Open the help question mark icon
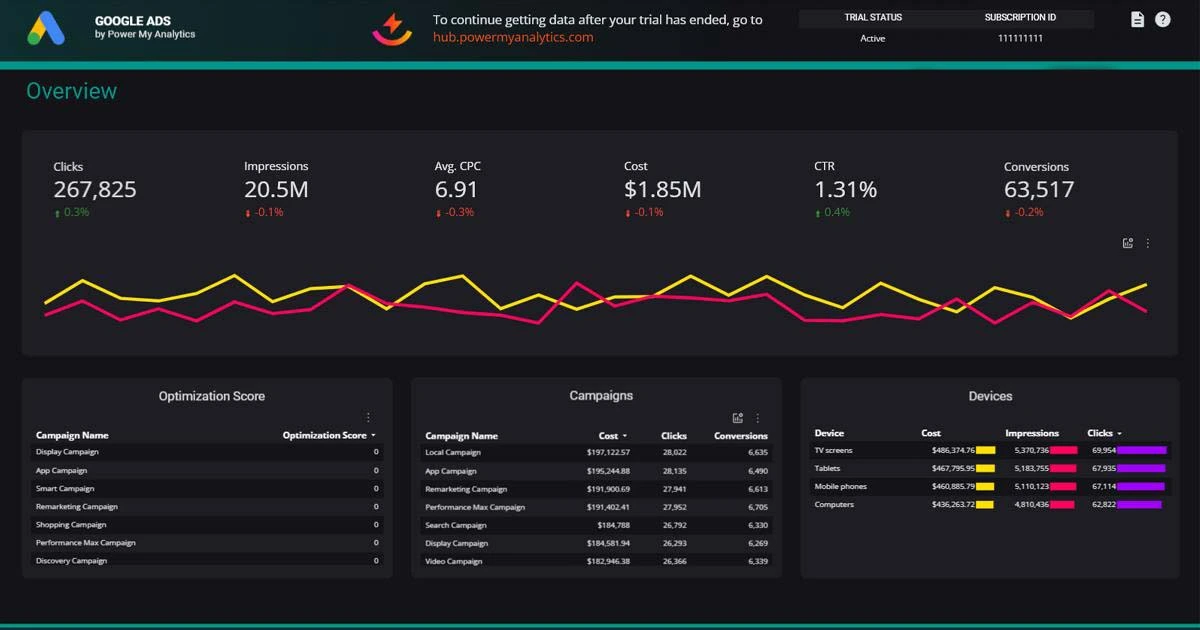This screenshot has width=1200, height=630. pyautogui.click(x=1163, y=20)
